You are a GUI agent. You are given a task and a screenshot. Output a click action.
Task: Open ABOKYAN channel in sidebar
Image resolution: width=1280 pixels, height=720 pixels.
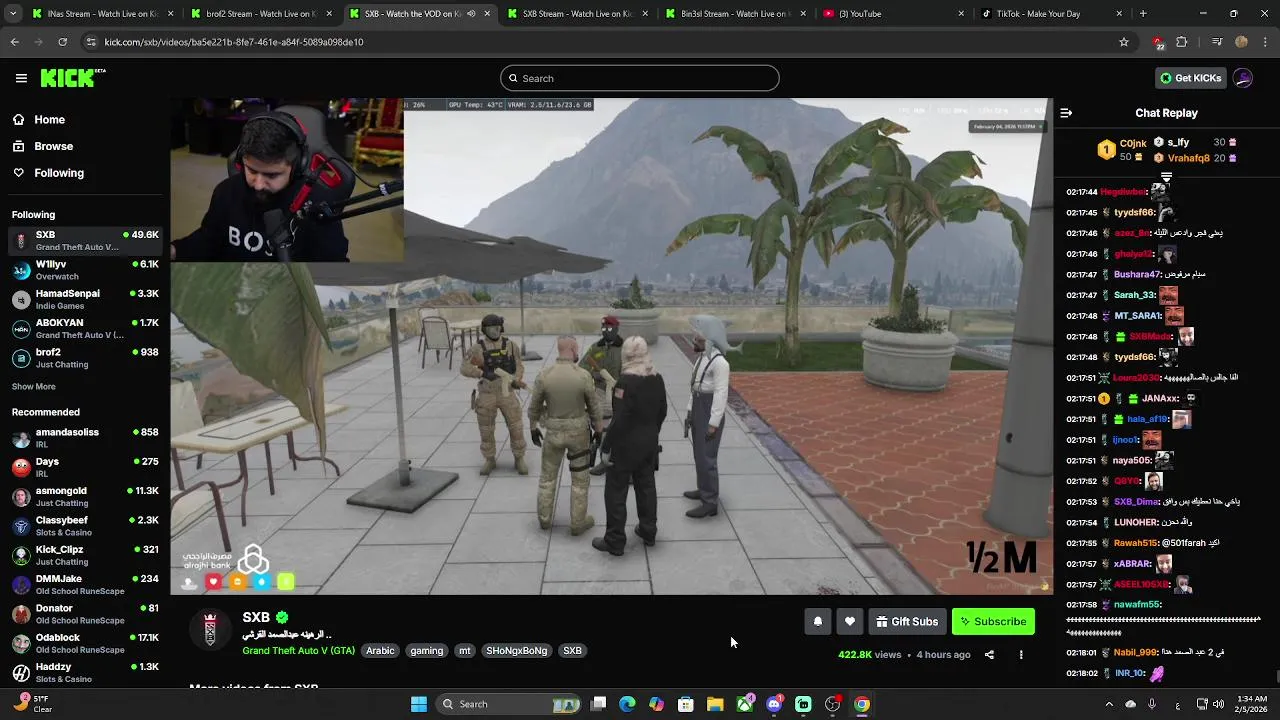pos(85,329)
